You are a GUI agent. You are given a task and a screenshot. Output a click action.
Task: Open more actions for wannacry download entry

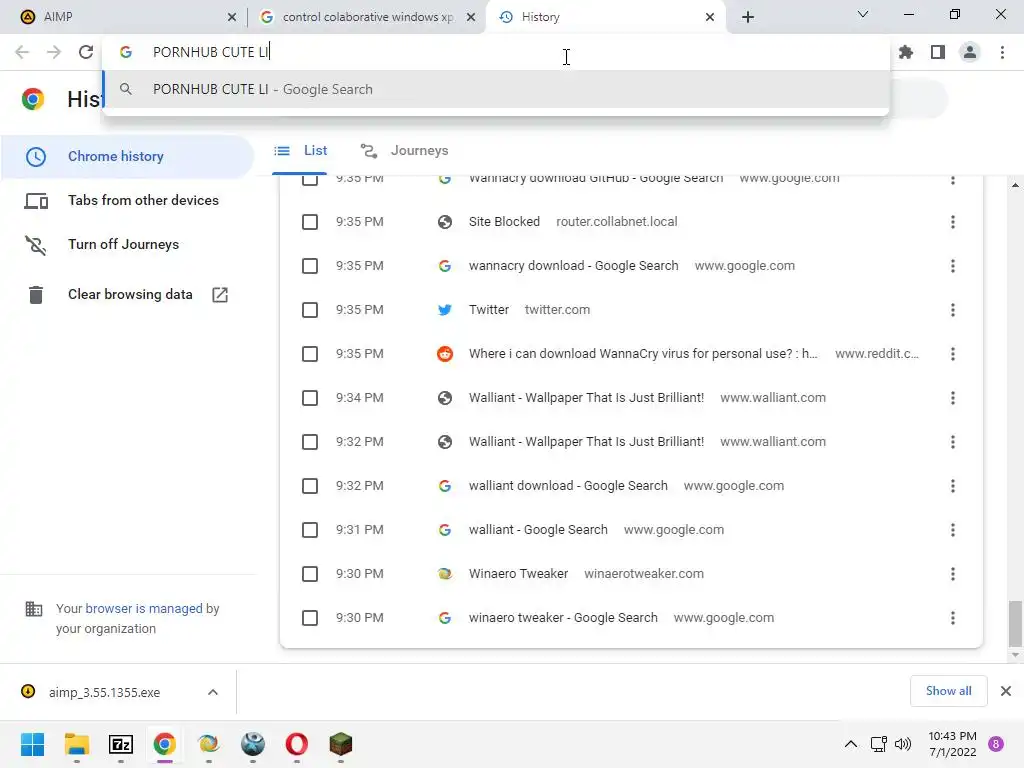point(953,266)
